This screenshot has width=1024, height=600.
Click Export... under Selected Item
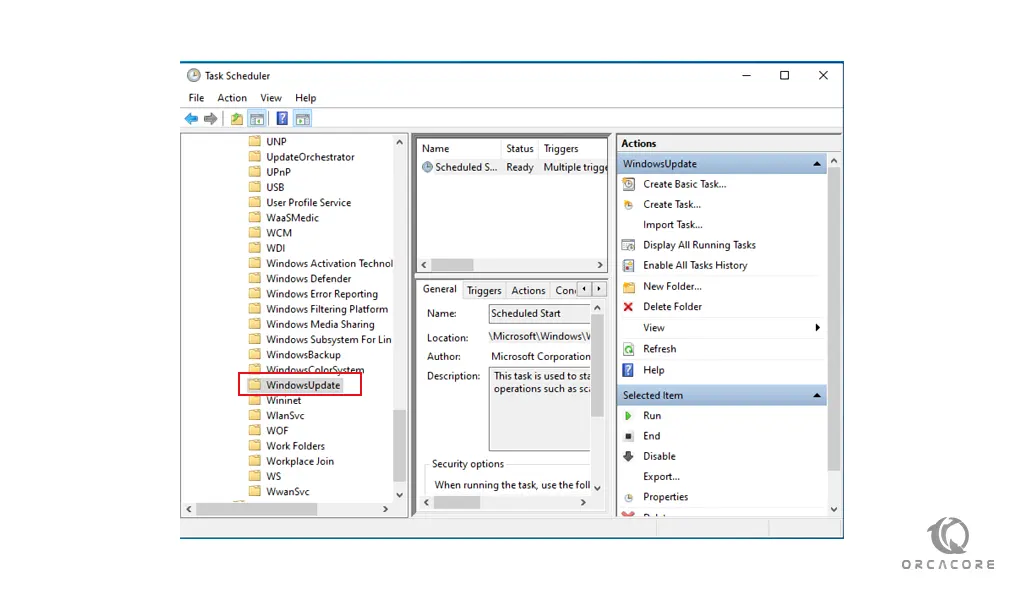click(662, 477)
